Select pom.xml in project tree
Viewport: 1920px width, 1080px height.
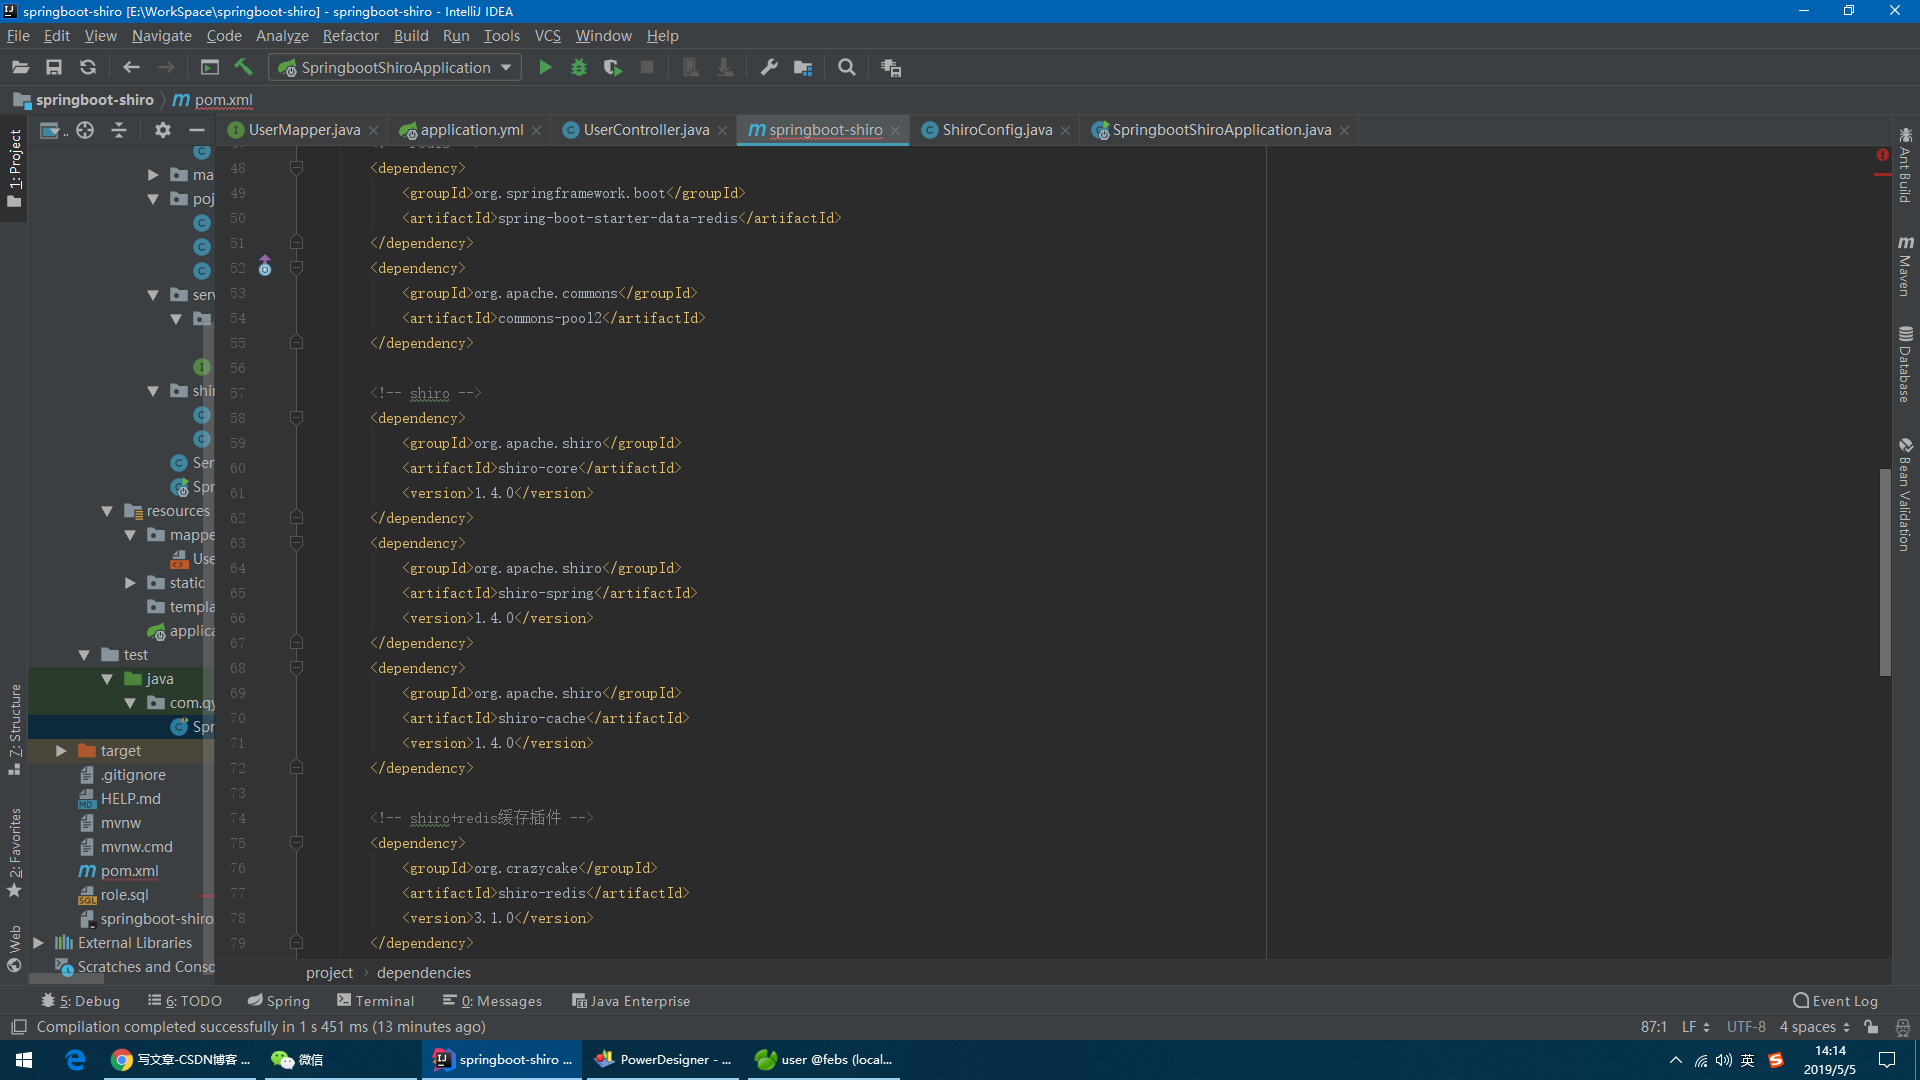[x=129, y=871]
